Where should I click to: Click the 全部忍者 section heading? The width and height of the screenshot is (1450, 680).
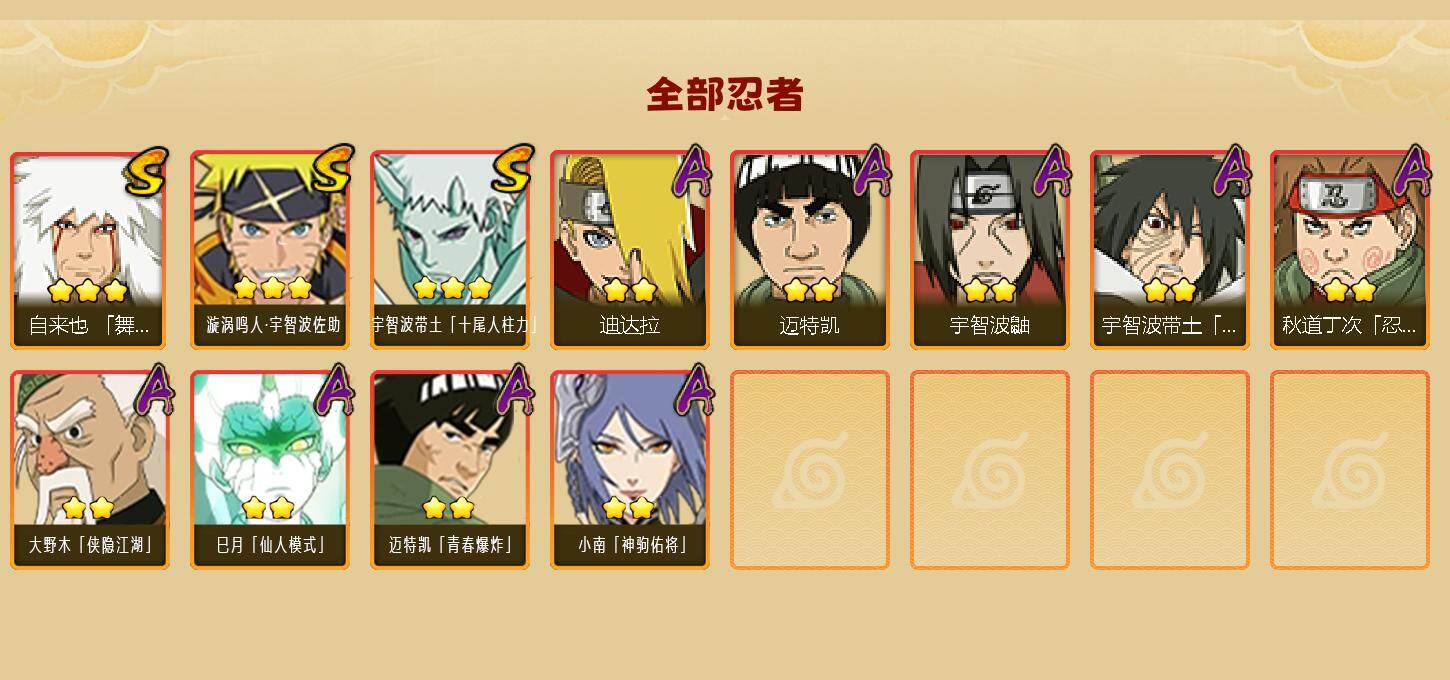[725, 95]
